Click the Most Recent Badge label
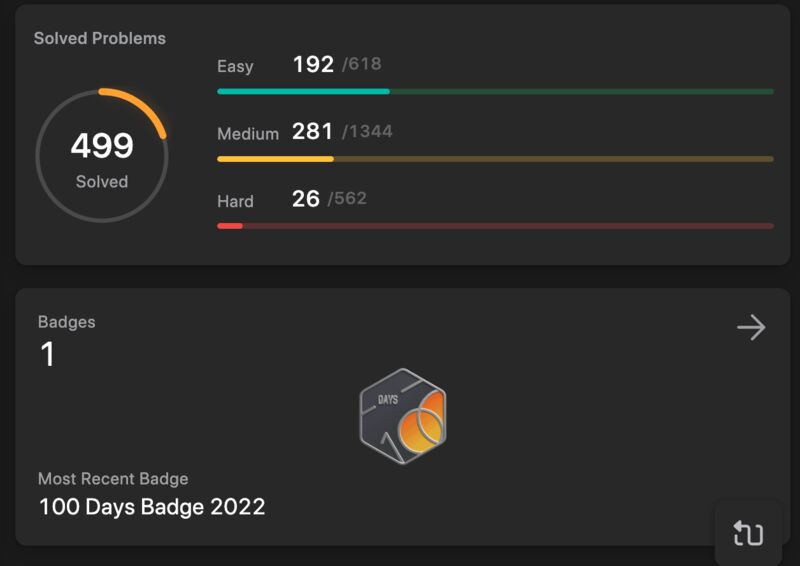The width and height of the screenshot is (800, 566). 113,479
